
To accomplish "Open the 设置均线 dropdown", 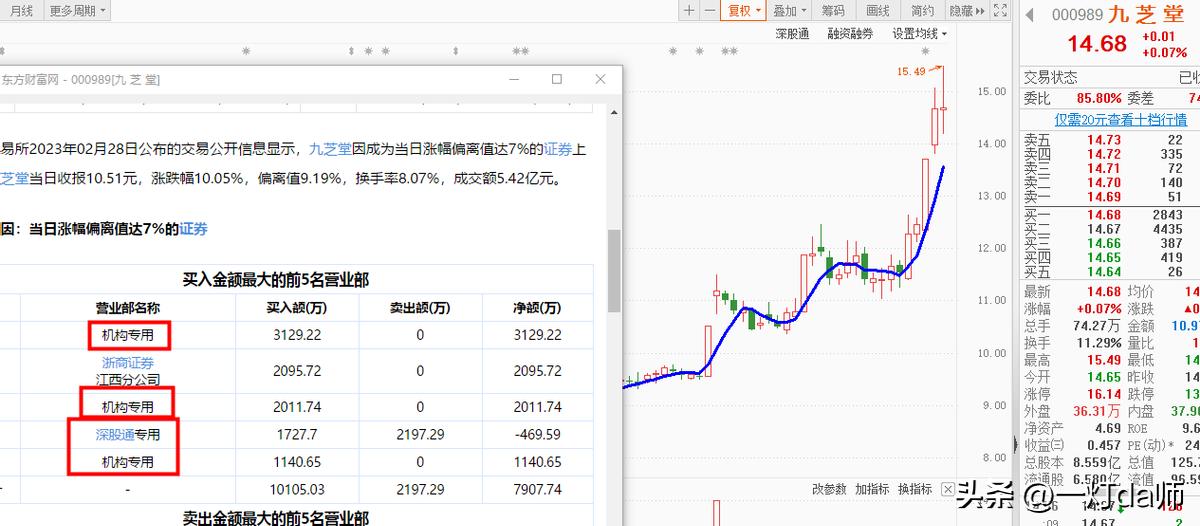I will click(x=920, y=33).
